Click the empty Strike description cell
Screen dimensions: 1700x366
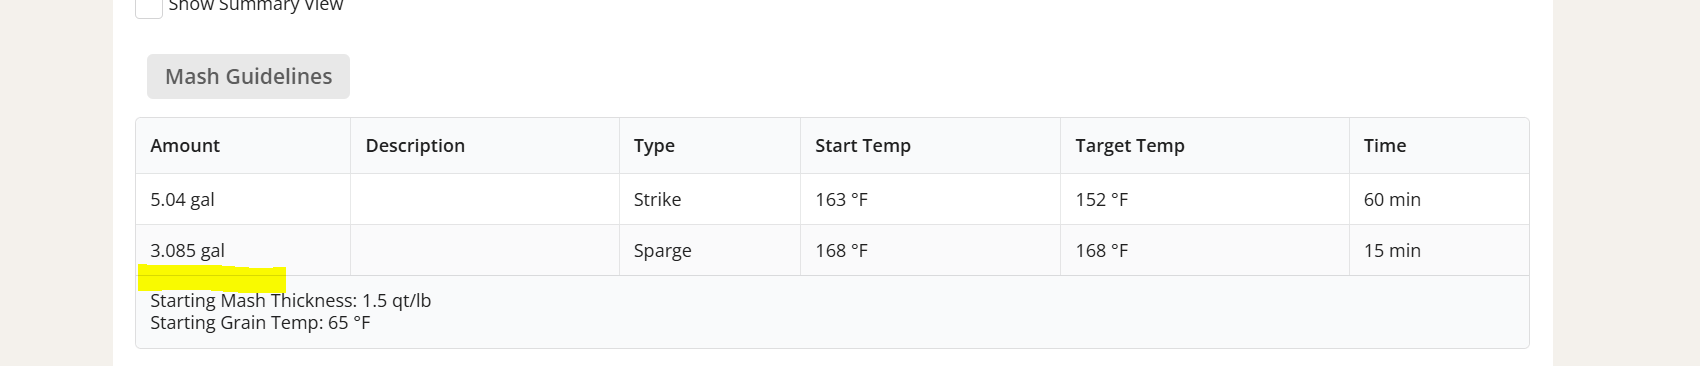485,200
